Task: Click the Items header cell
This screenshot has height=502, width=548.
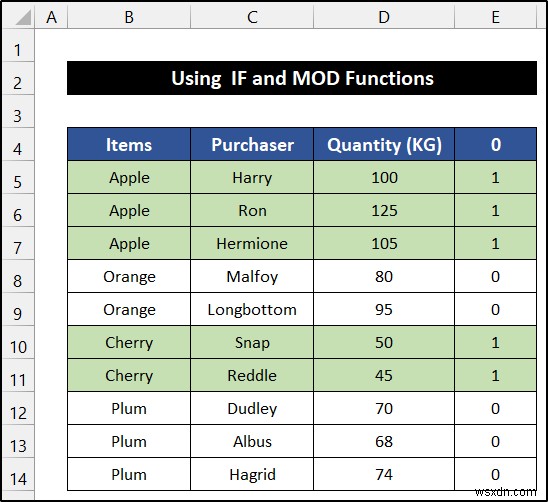Action: coord(129,144)
